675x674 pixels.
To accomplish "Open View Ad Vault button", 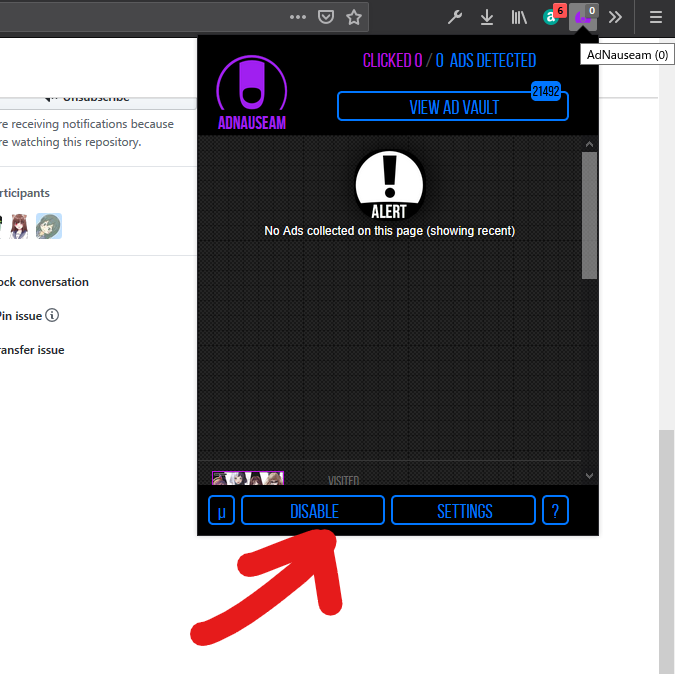I will [453, 106].
